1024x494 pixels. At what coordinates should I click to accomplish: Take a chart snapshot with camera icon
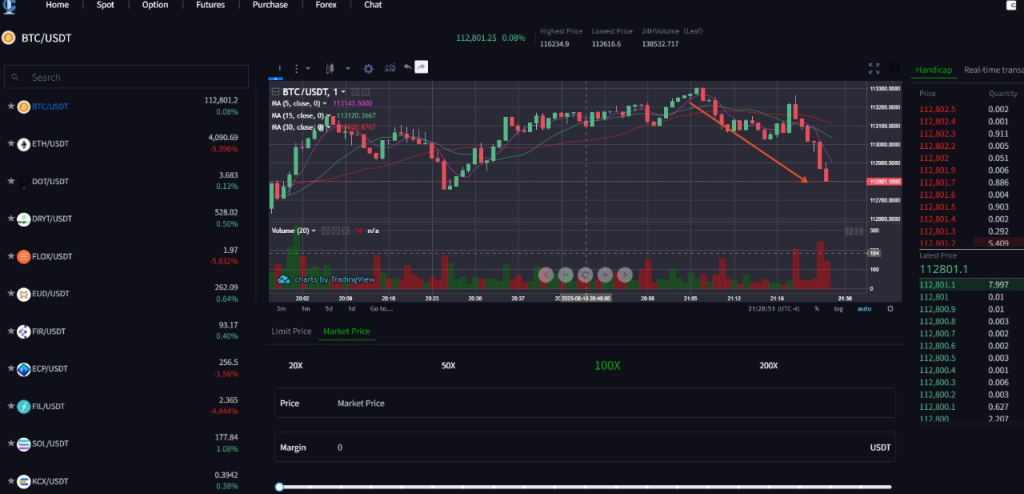coord(894,68)
